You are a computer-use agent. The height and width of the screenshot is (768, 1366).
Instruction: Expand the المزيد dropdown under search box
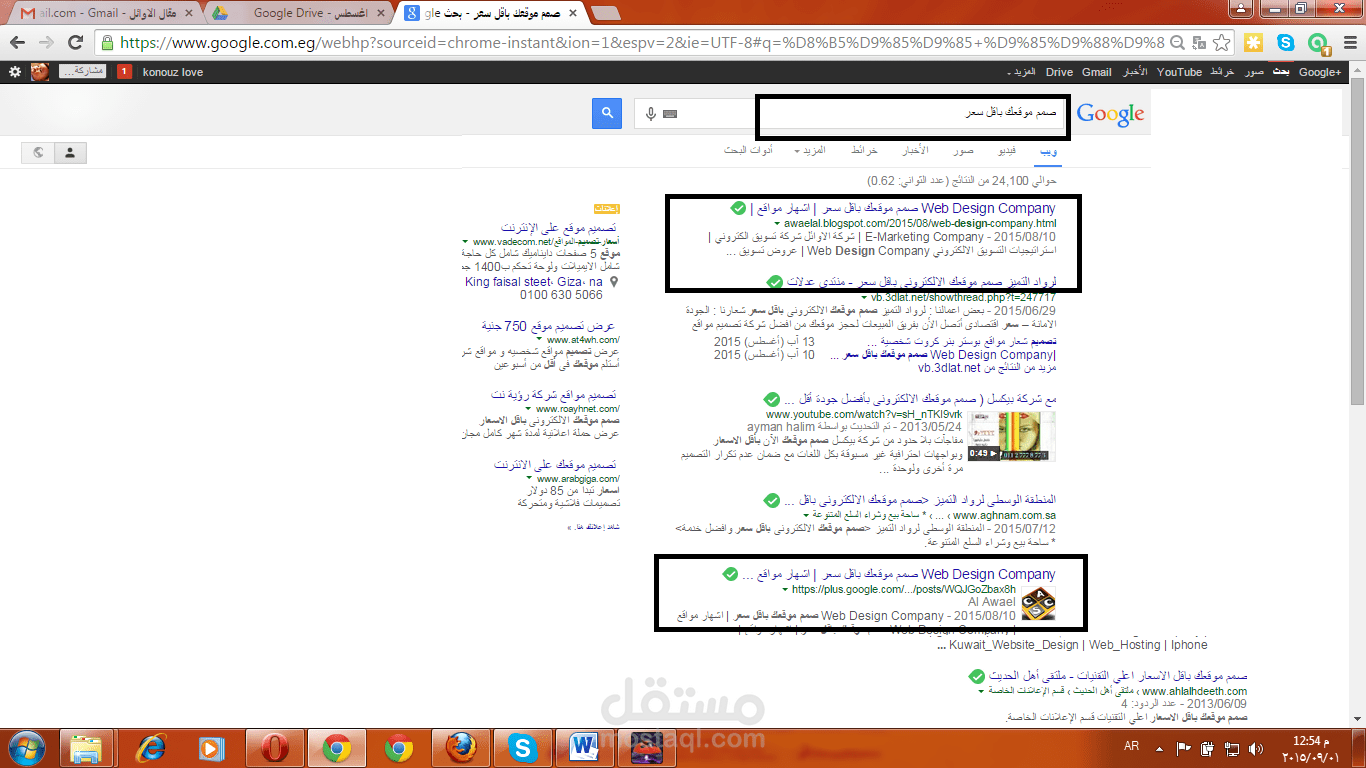(x=809, y=150)
